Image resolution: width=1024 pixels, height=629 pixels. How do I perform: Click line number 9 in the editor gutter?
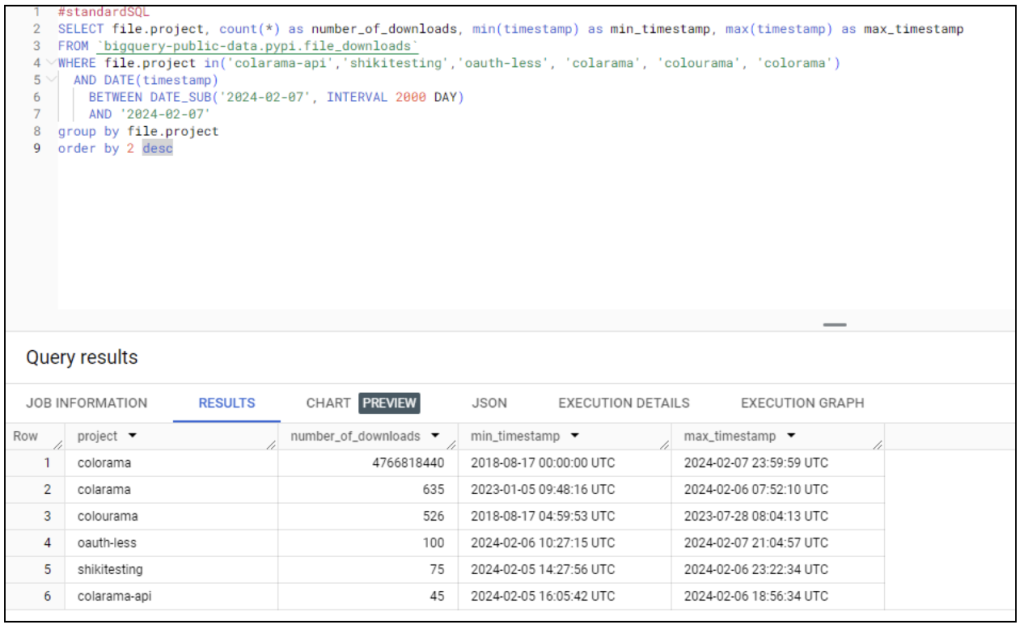37,148
